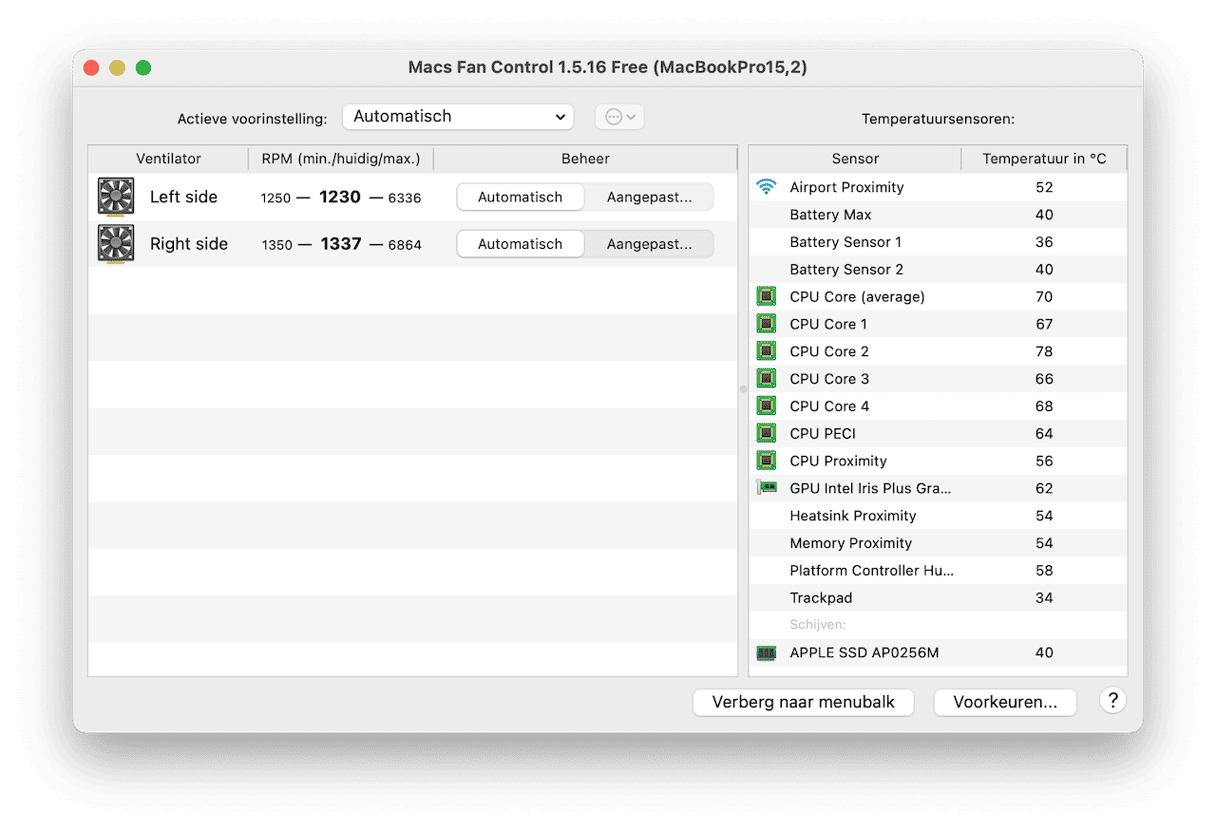Screen dimensions: 1216x829
Task: Click the Ventilator column header
Action: 168,159
